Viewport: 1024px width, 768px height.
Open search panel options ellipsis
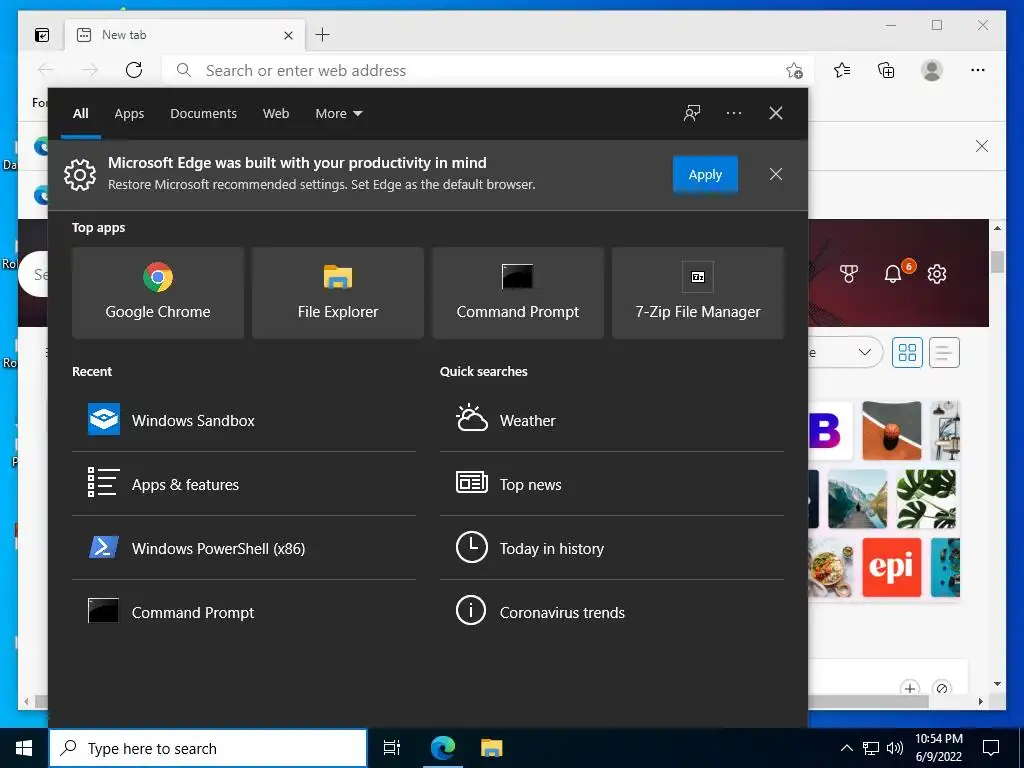733,113
